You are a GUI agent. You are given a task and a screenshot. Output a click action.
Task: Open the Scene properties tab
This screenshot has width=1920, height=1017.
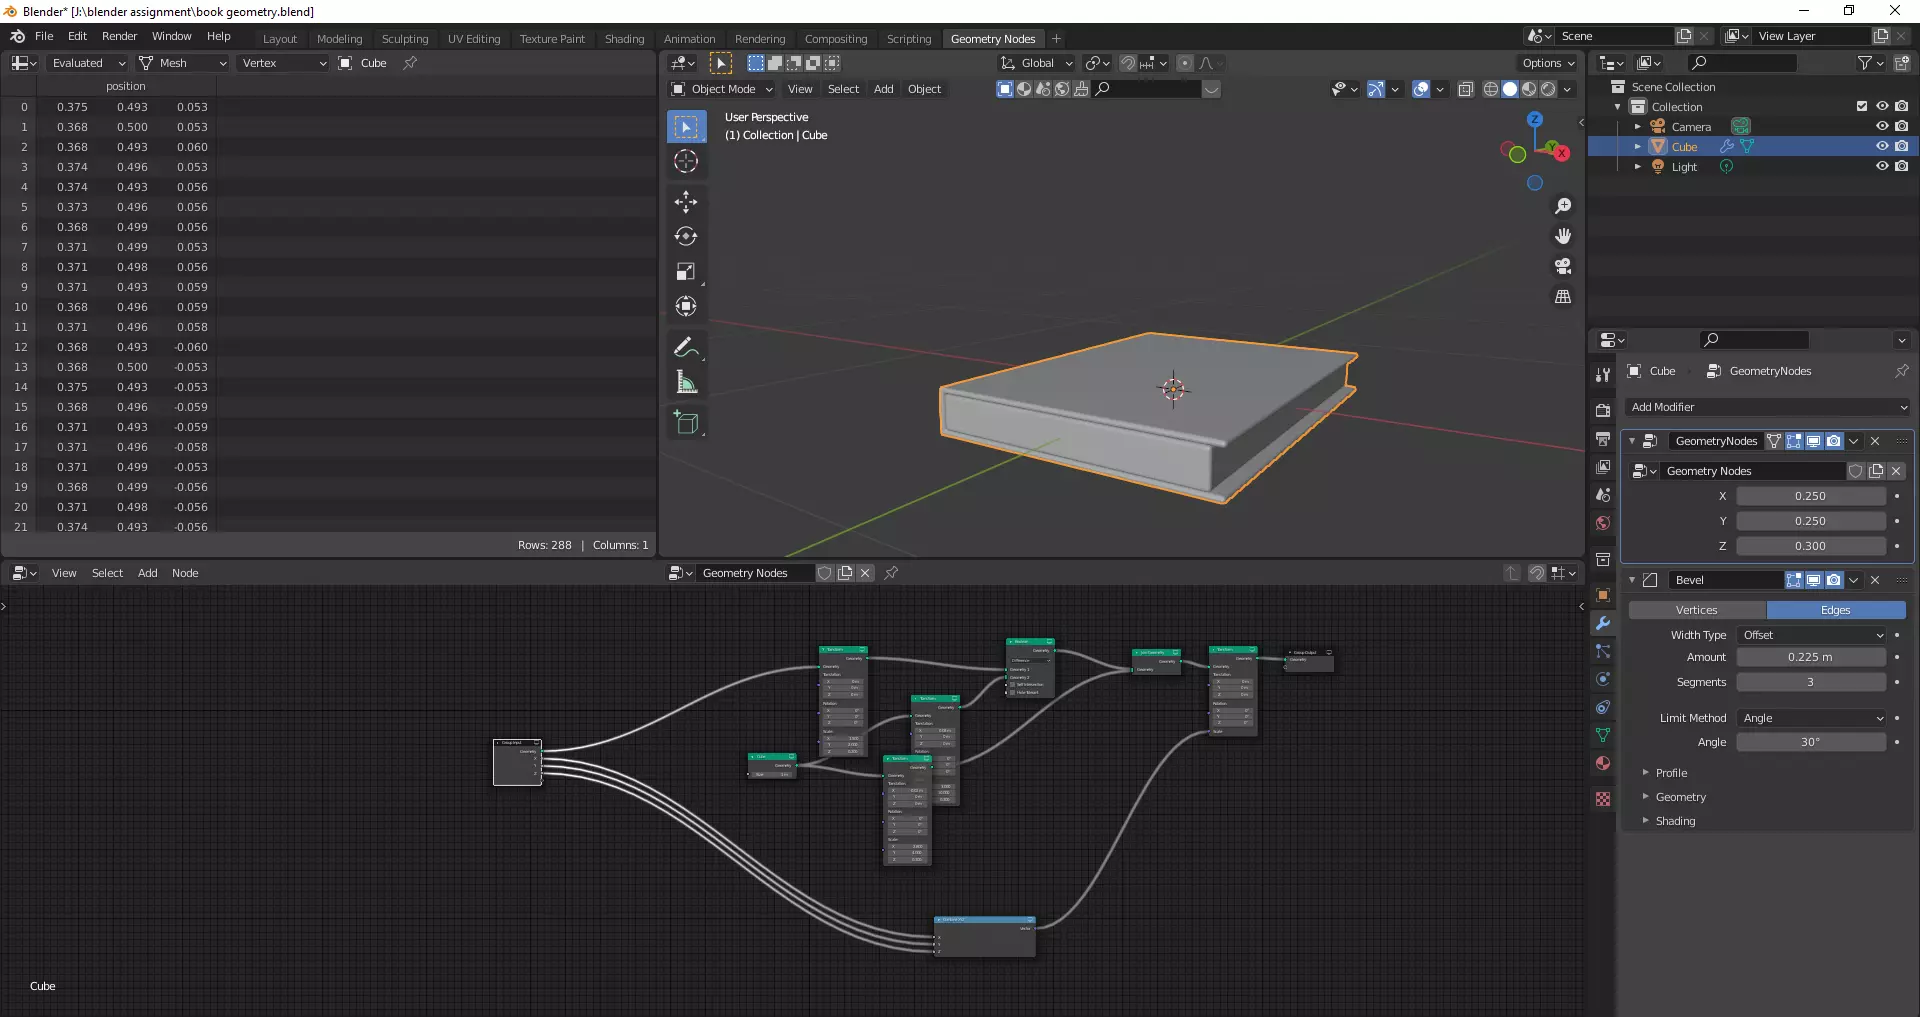1603,495
